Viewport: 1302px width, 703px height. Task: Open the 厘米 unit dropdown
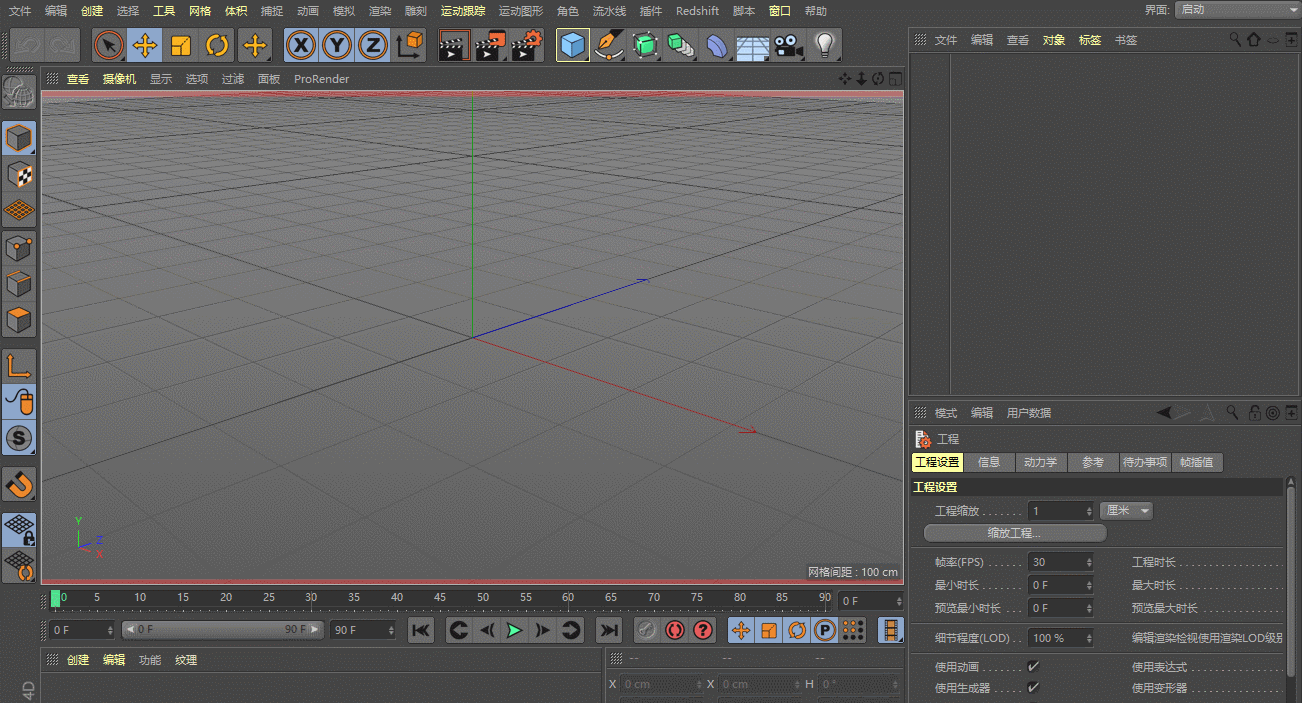[1126, 511]
